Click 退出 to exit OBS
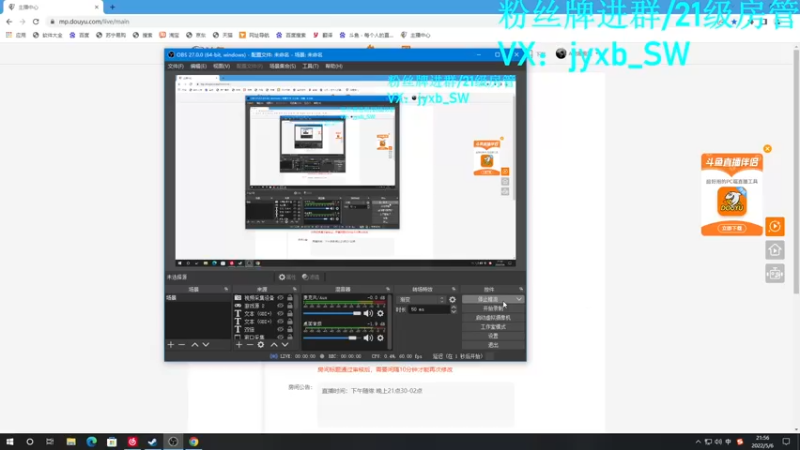The height and width of the screenshot is (450, 800). pyautogui.click(x=493, y=345)
